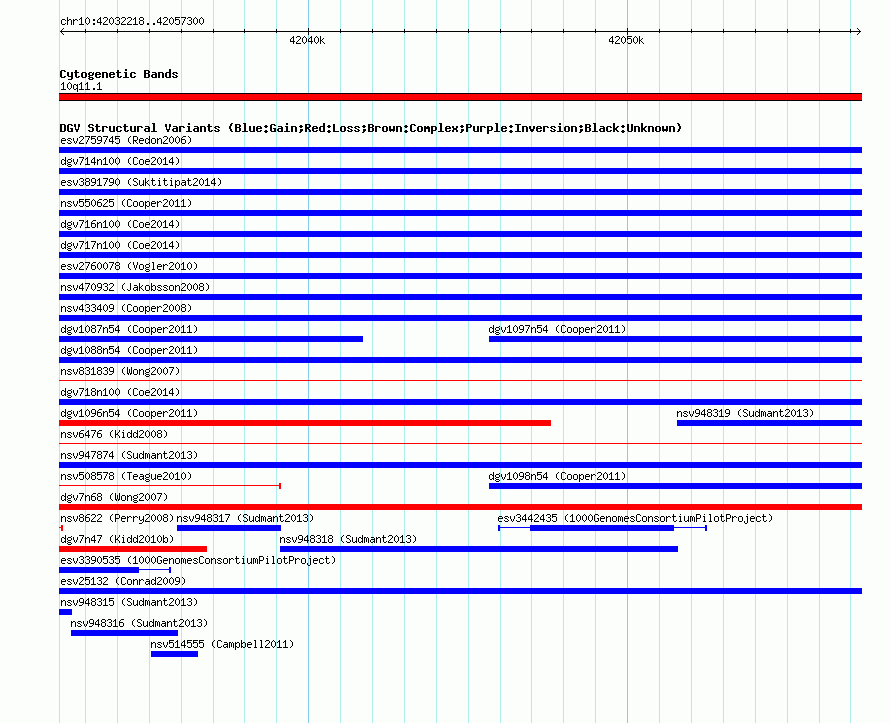The width and height of the screenshot is (890, 723).
Task: Open nsv948316 (Sudmant2013) label
Action: coord(140,623)
